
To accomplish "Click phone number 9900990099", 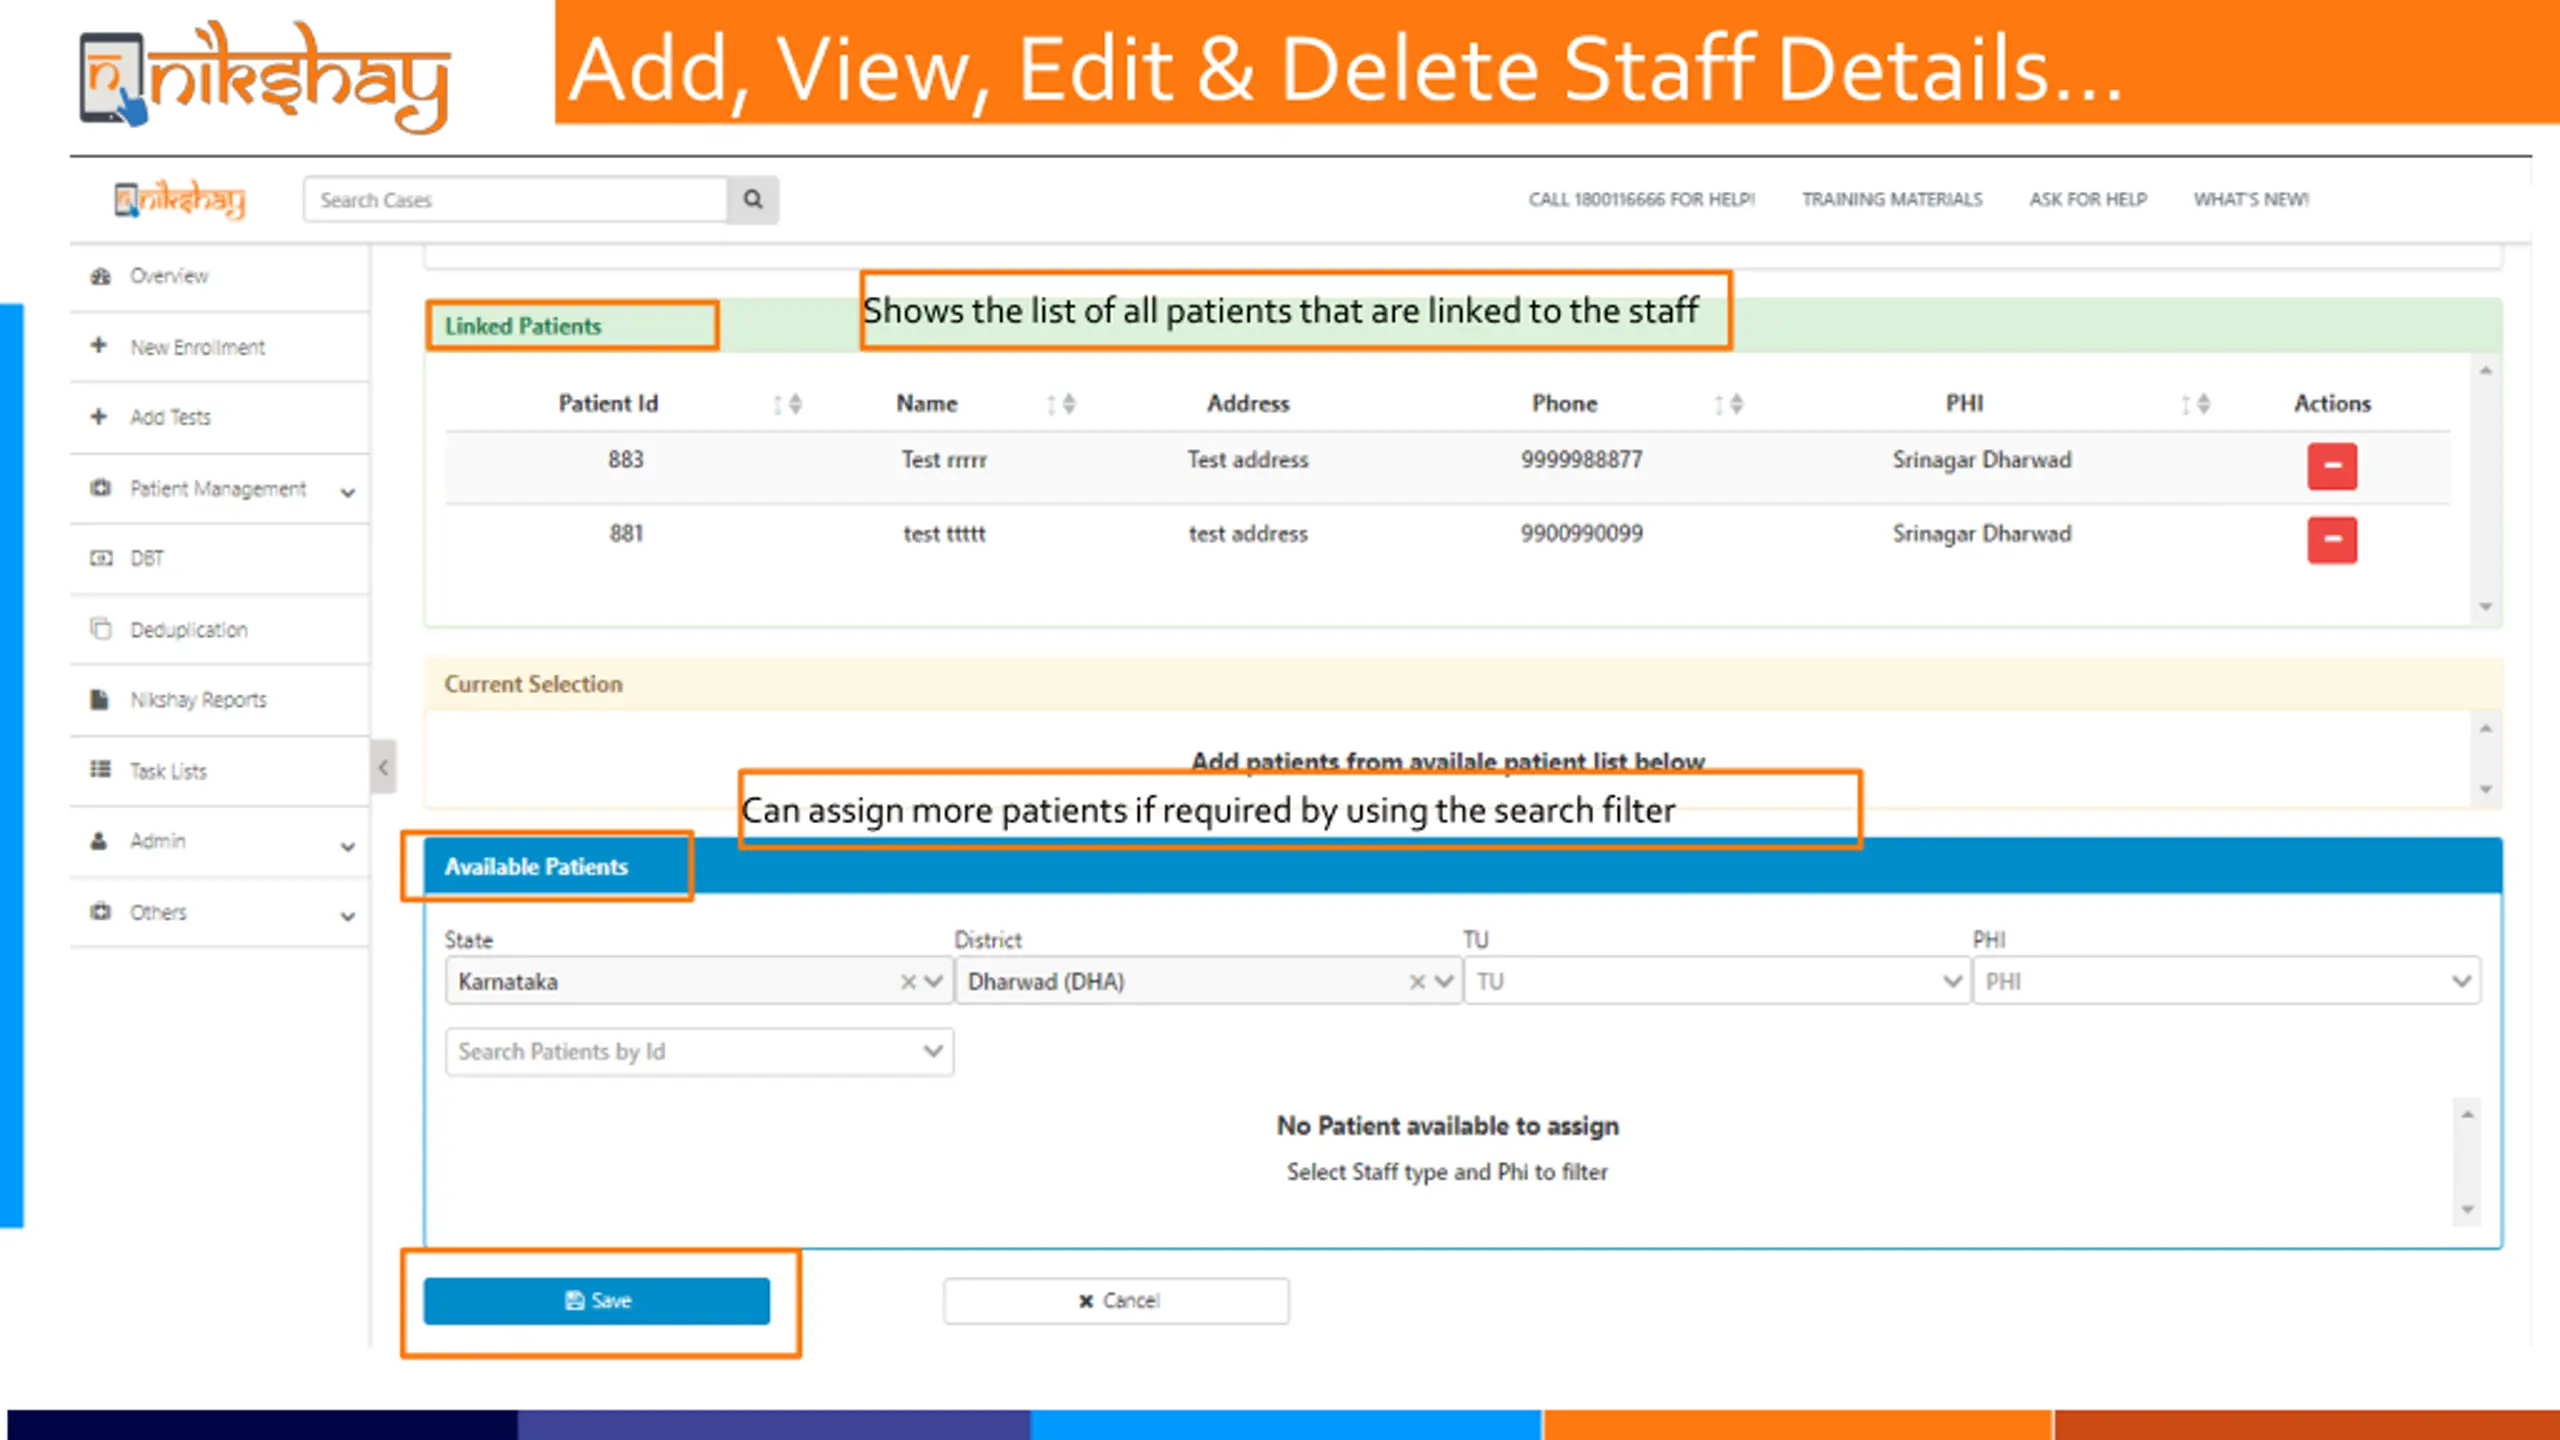I will click(x=1582, y=534).
